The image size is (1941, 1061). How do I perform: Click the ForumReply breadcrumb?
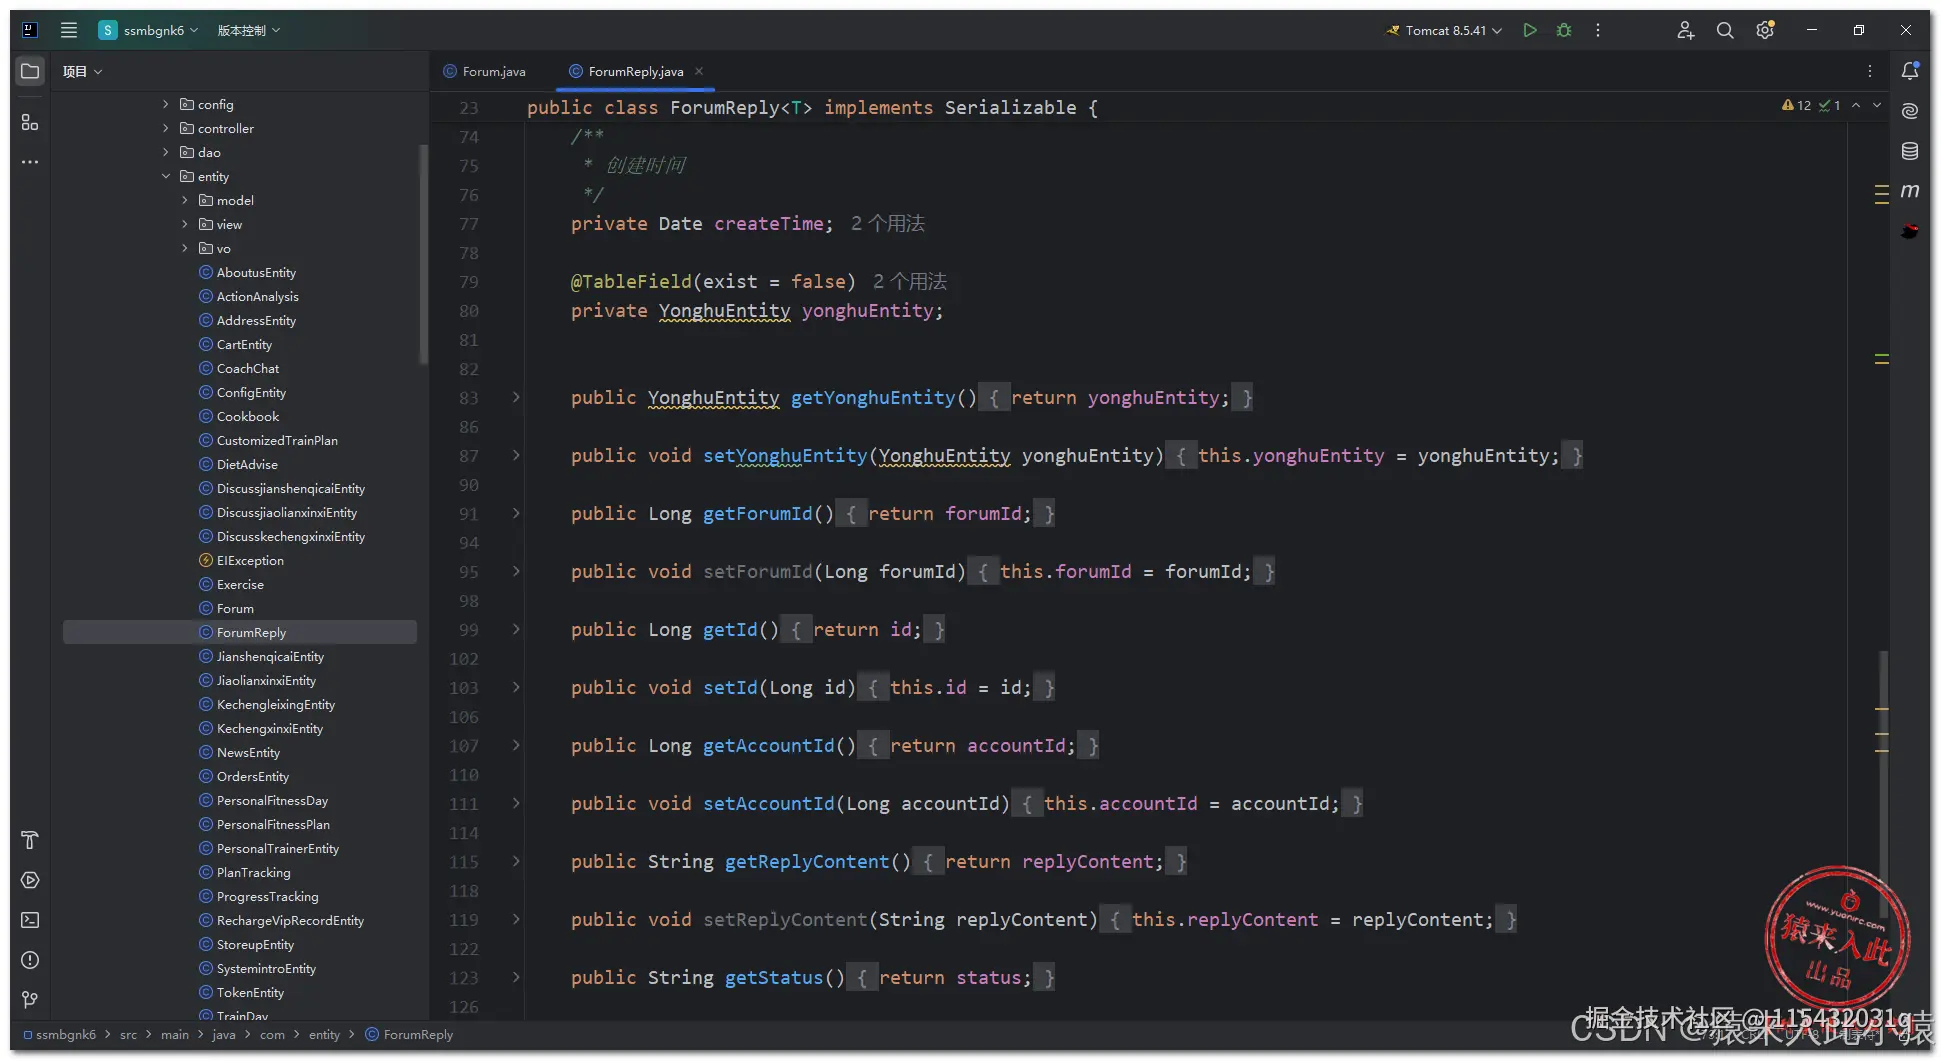[x=410, y=1034]
